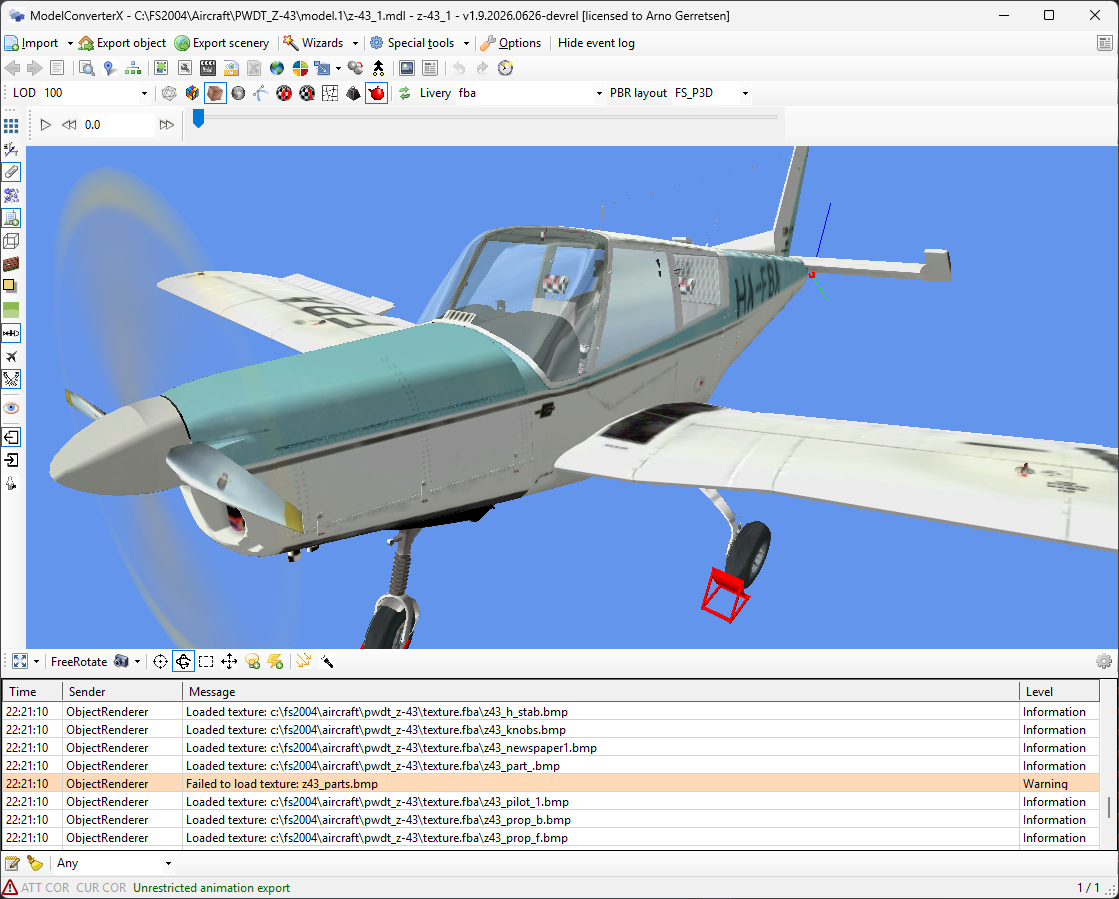Click the blue grid icon at sidebar top
Viewport: 1119px width, 899px height.
(11, 126)
